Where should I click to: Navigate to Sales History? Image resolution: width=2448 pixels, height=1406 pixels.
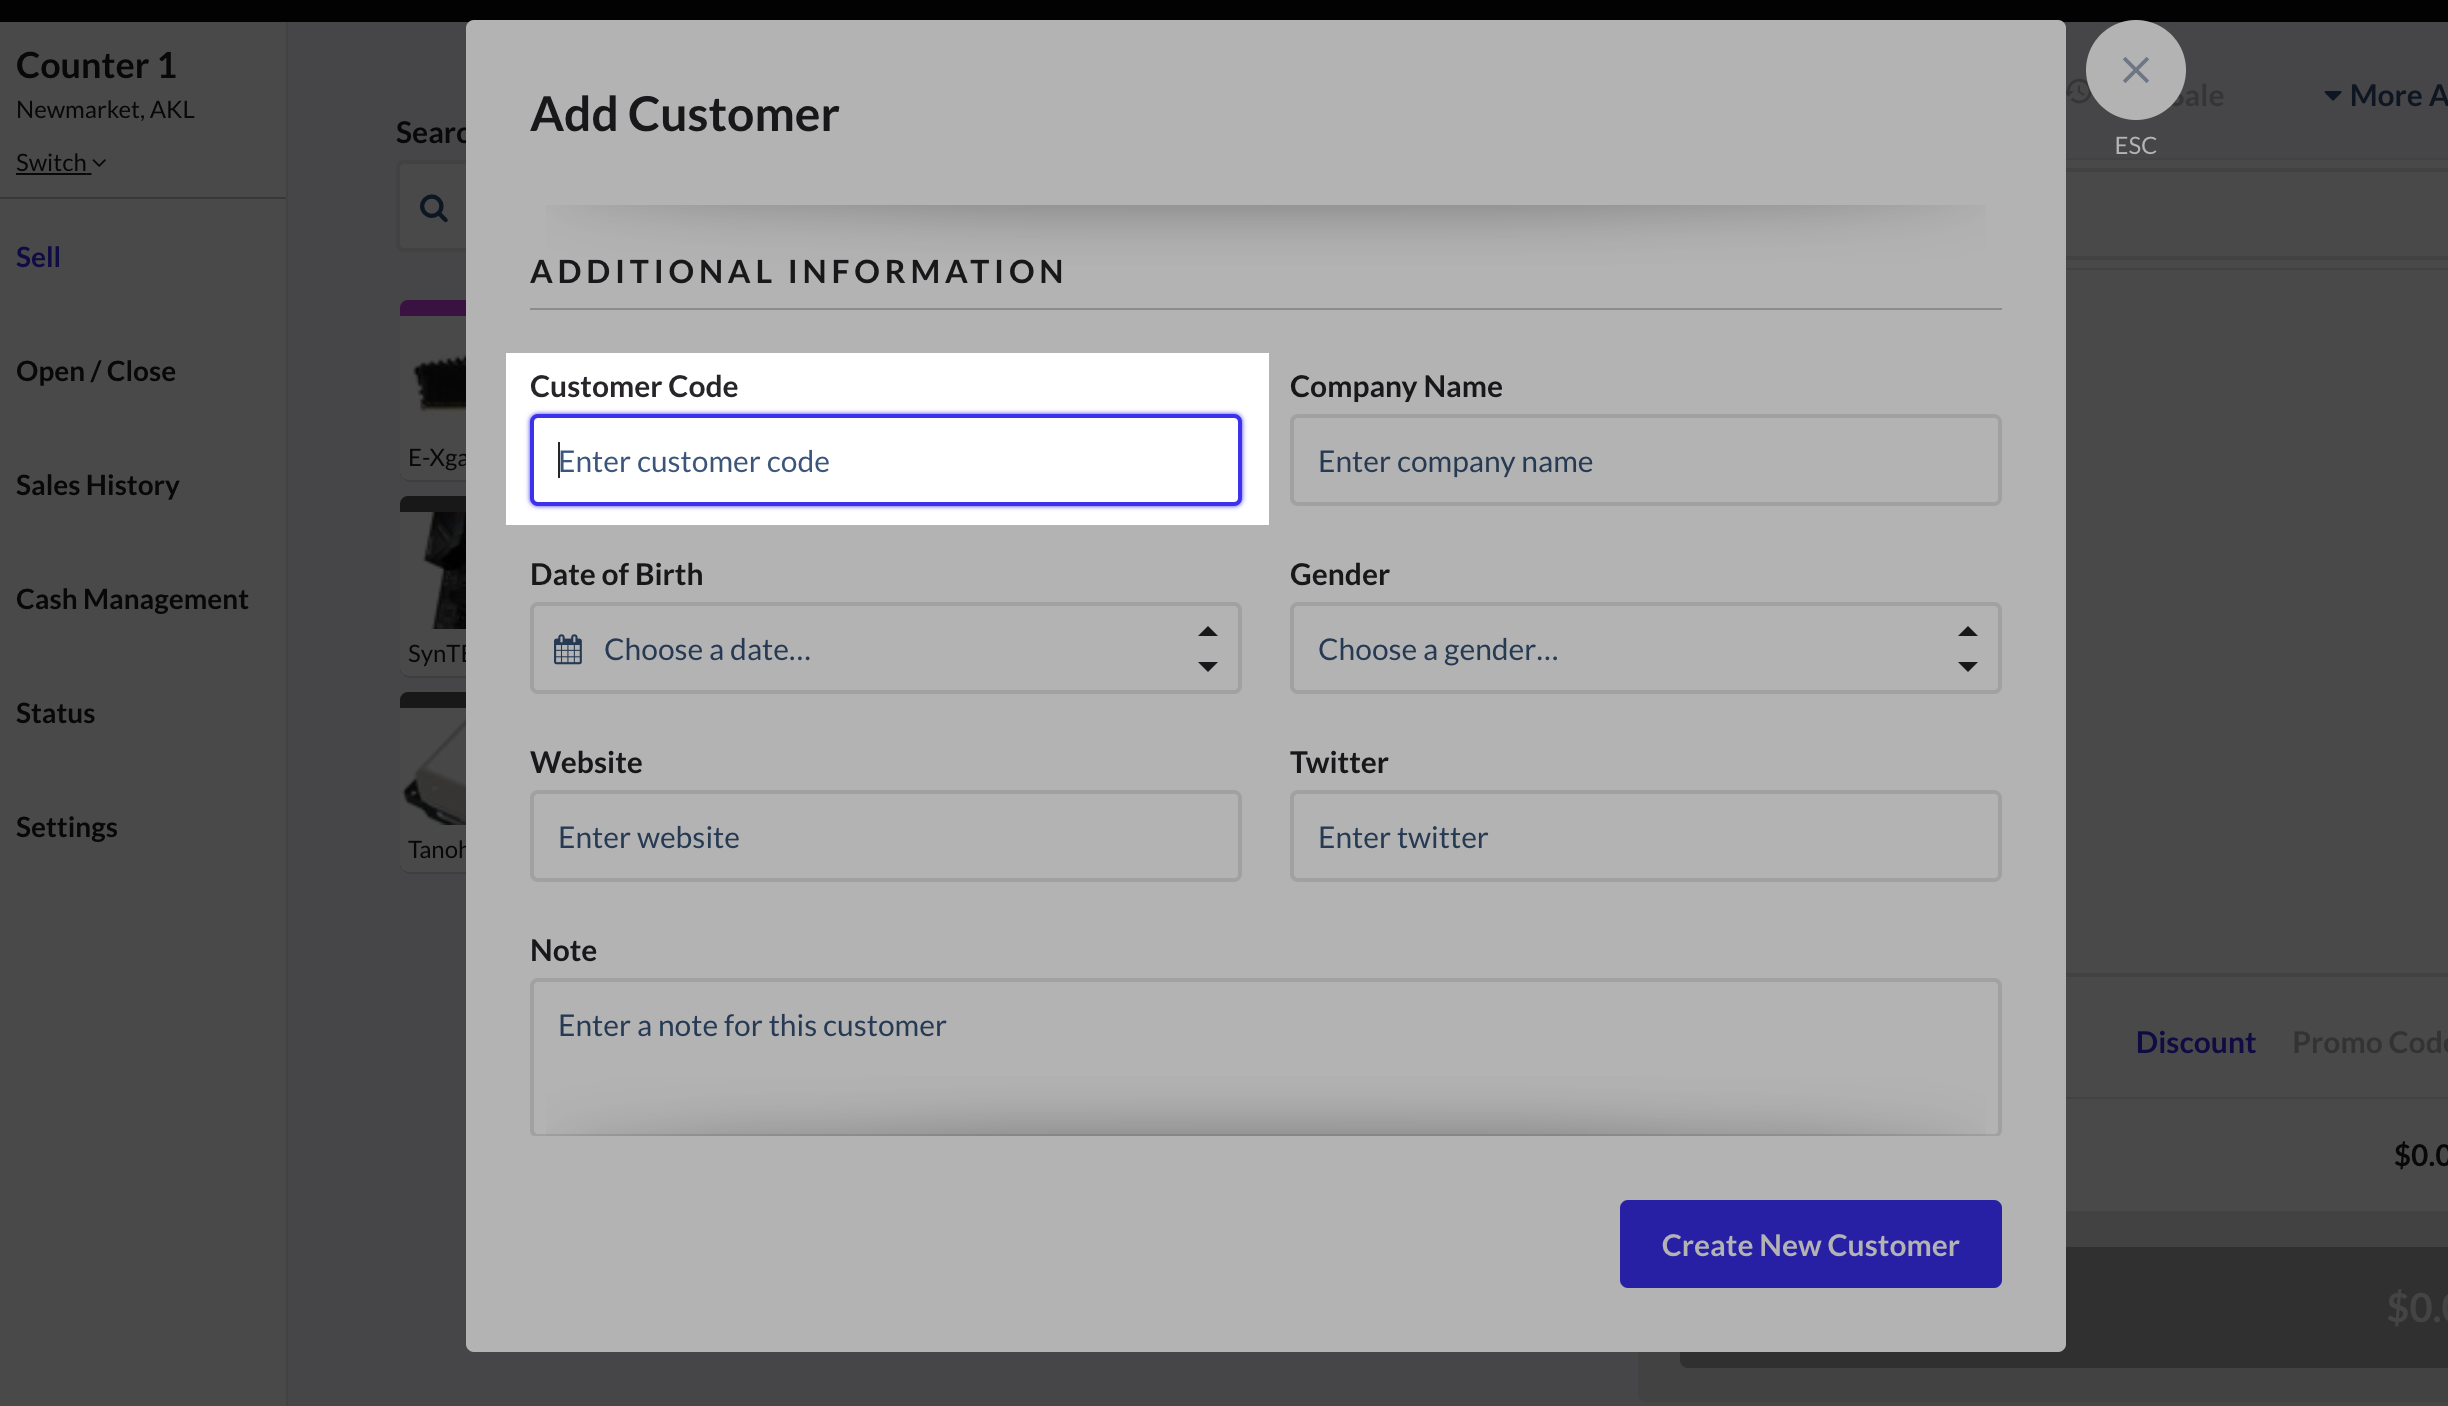pos(98,485)
